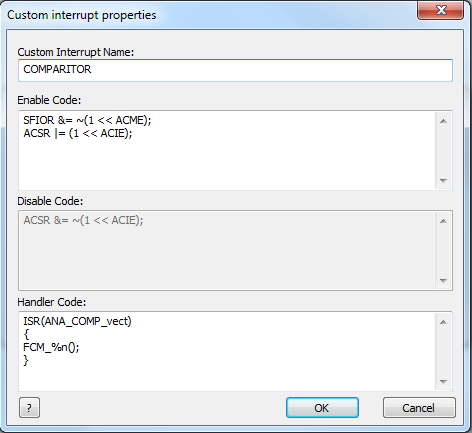Click the Custom Interrupt Name field
472x433 pixels.
[235, 70]
